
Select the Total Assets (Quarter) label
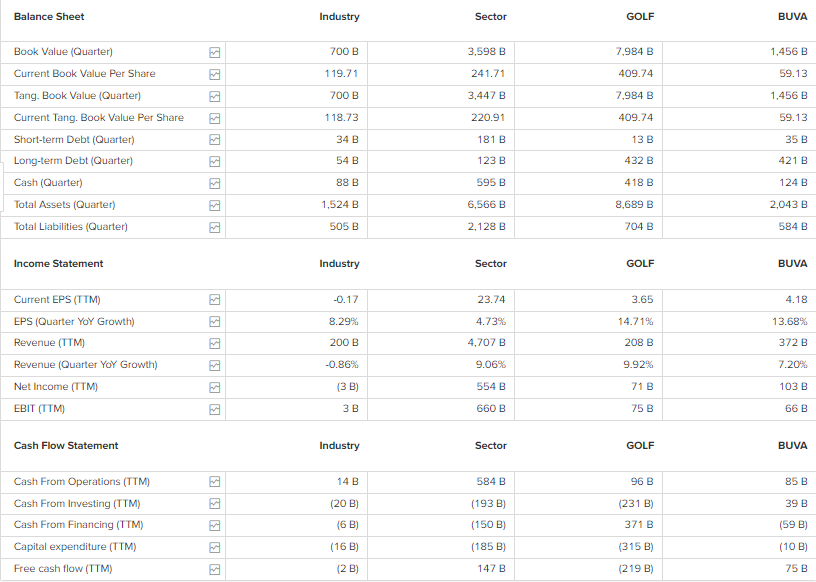(x=64, y=205)
